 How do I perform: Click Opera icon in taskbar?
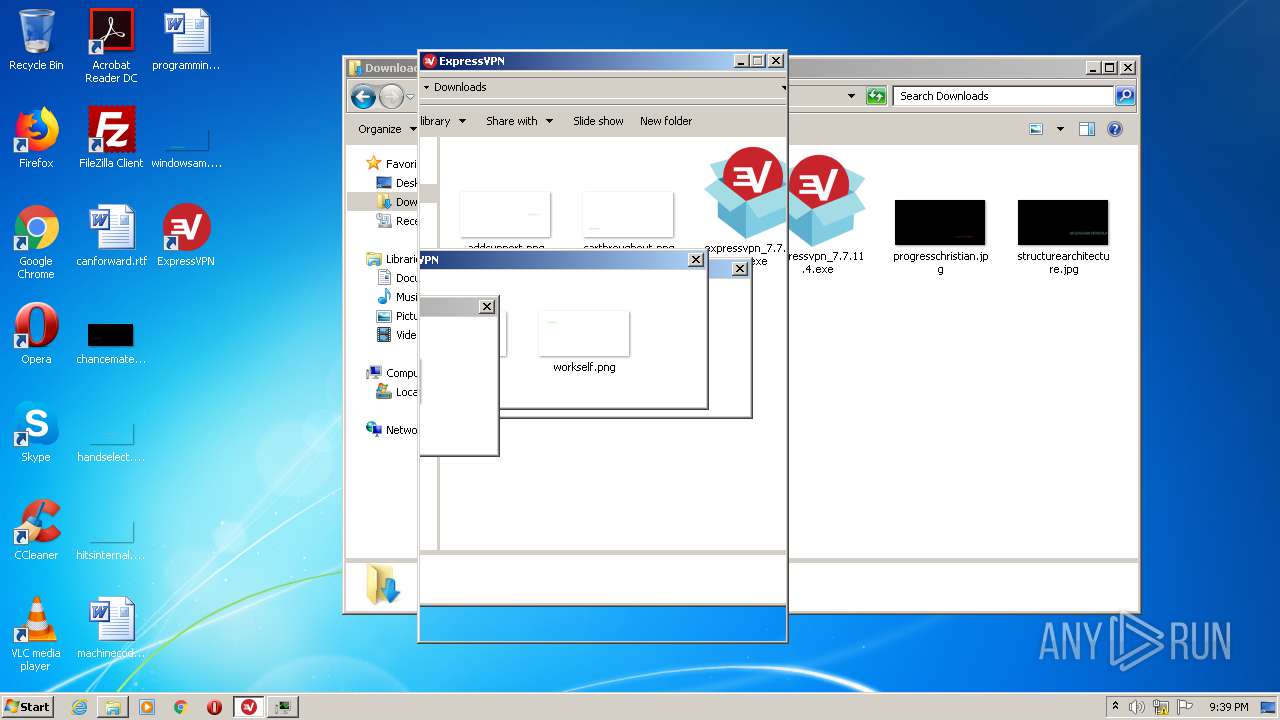214,707
